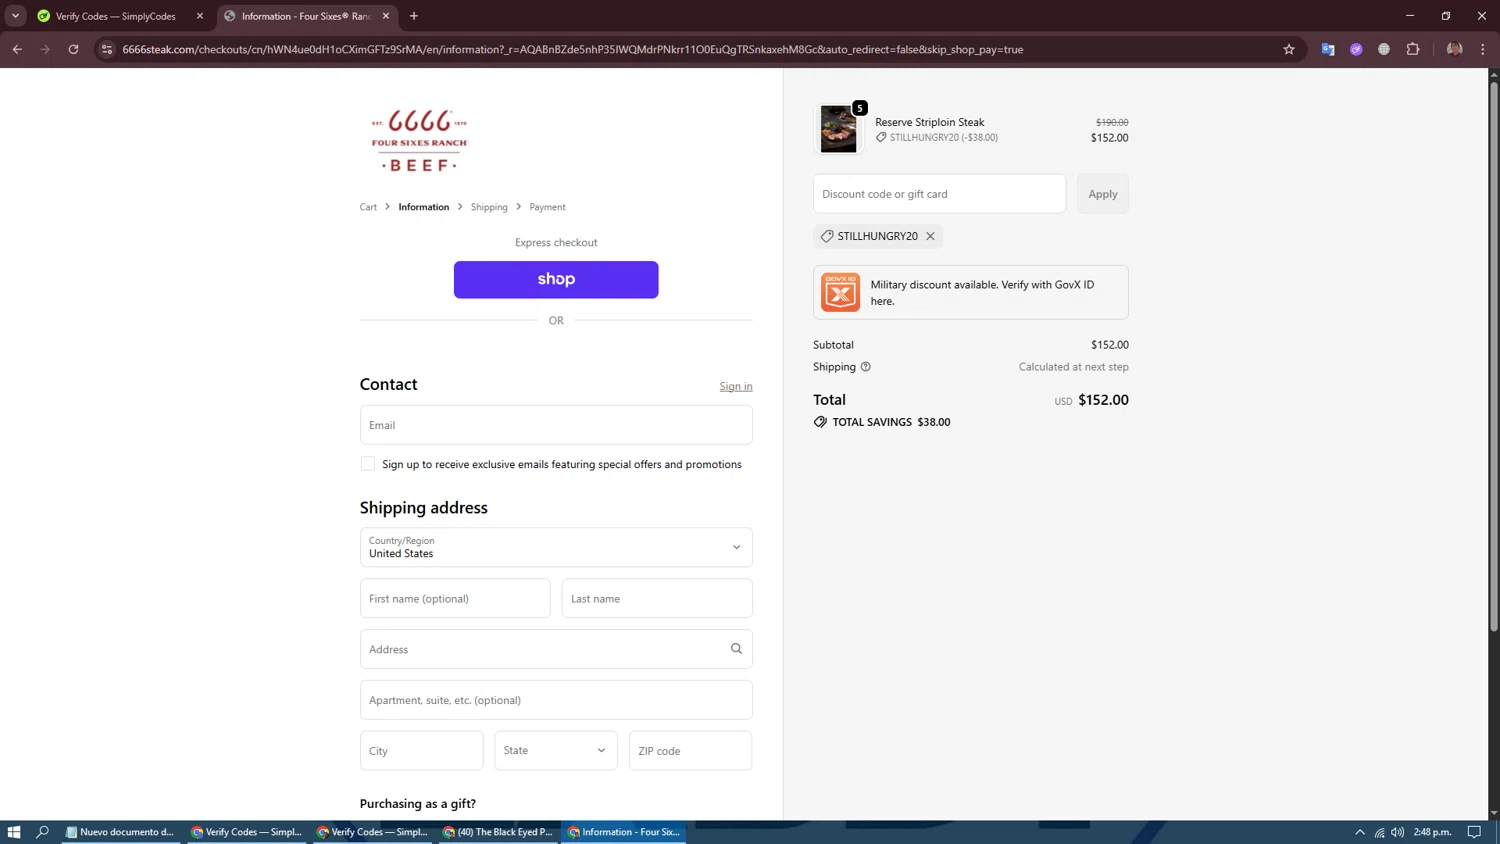
Task: Open the Four Sixes Ranch Beef logo
Action: tap(419, 140)
